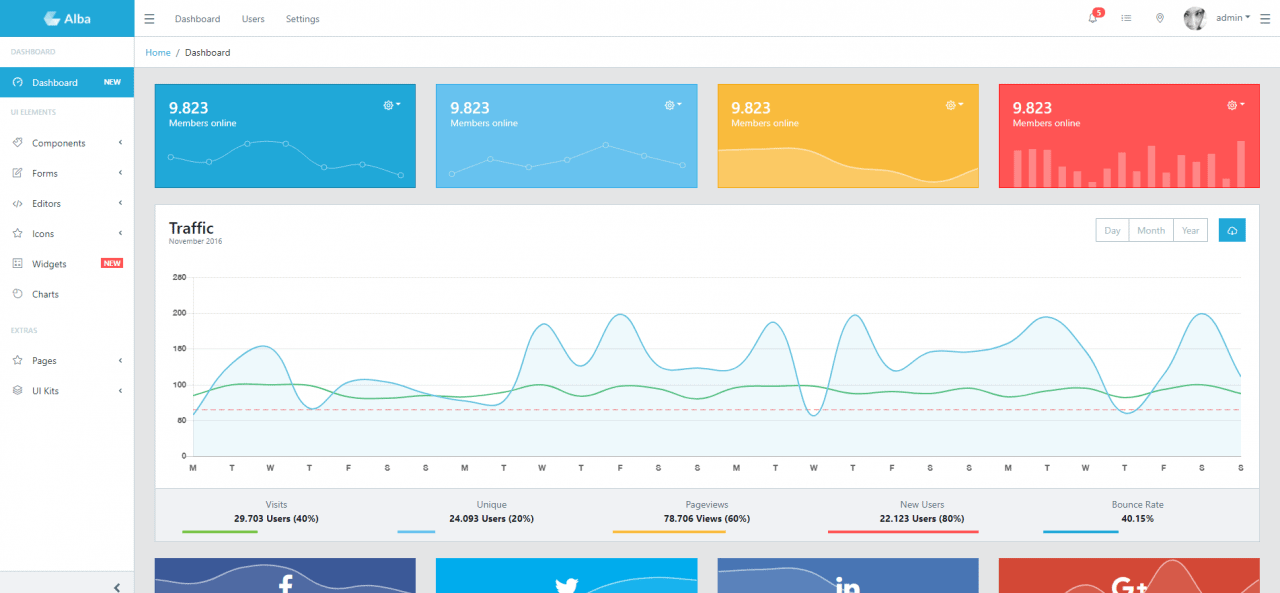The width and height of the screenshot is (1280, 593).
Task: Click the Home breadcrumb link
Action: click(x=158, y=52)
